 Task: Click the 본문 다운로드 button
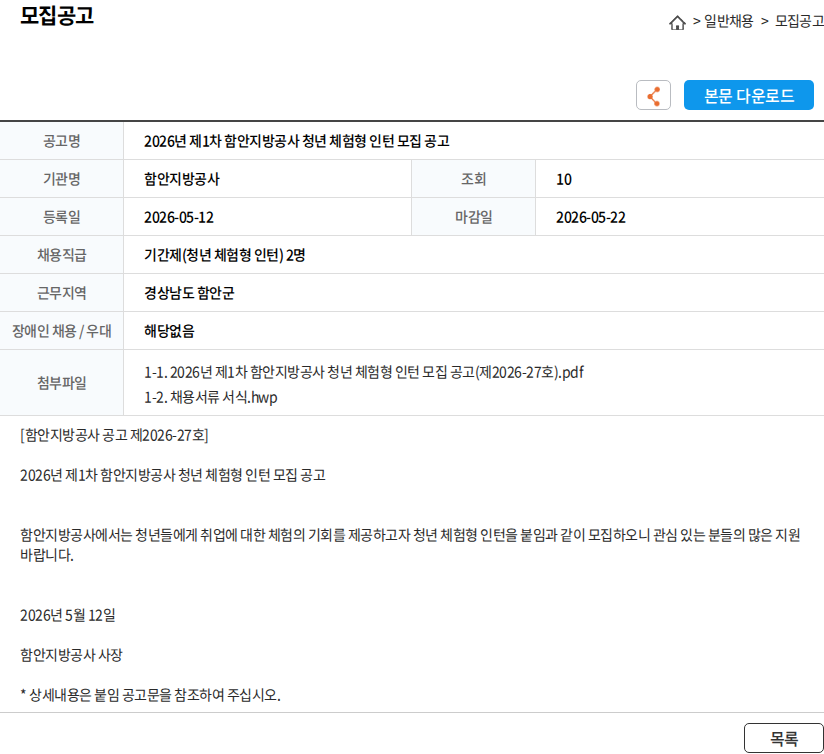pos(748,95)
